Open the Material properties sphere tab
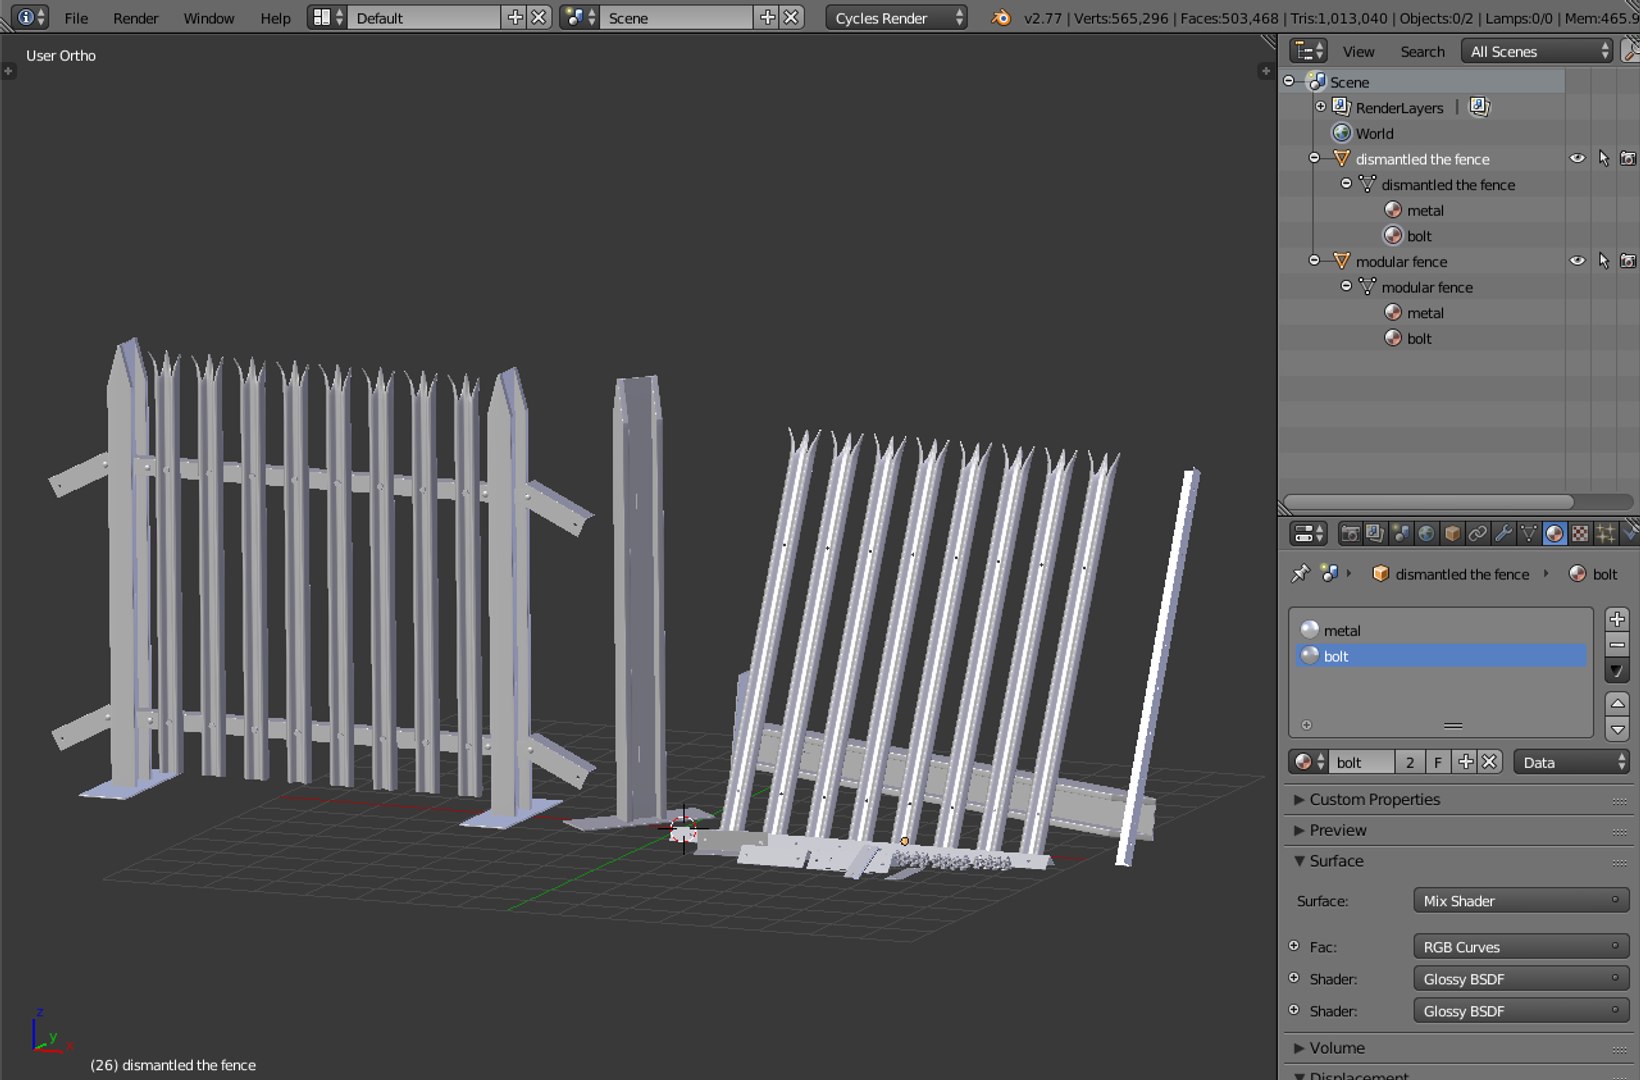 (1554, 534)
